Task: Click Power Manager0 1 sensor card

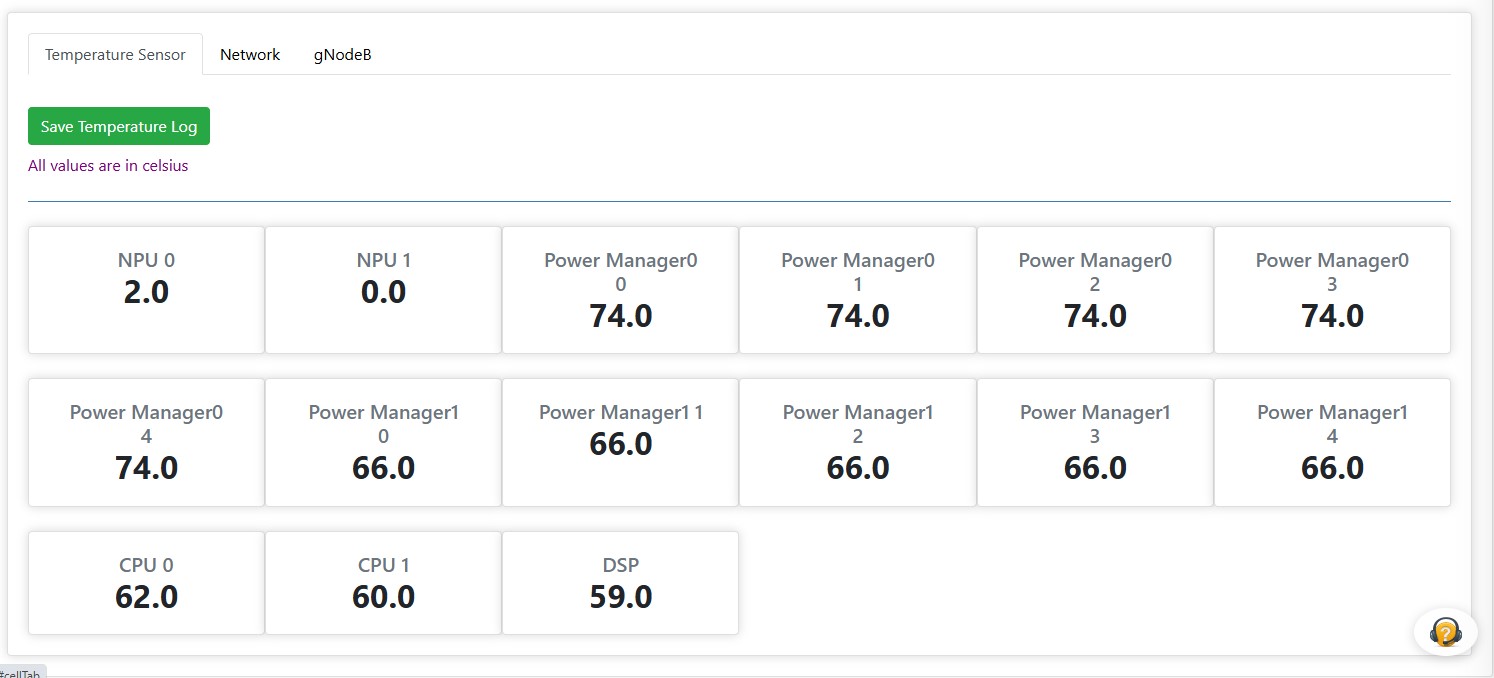Action: point(858,290)
